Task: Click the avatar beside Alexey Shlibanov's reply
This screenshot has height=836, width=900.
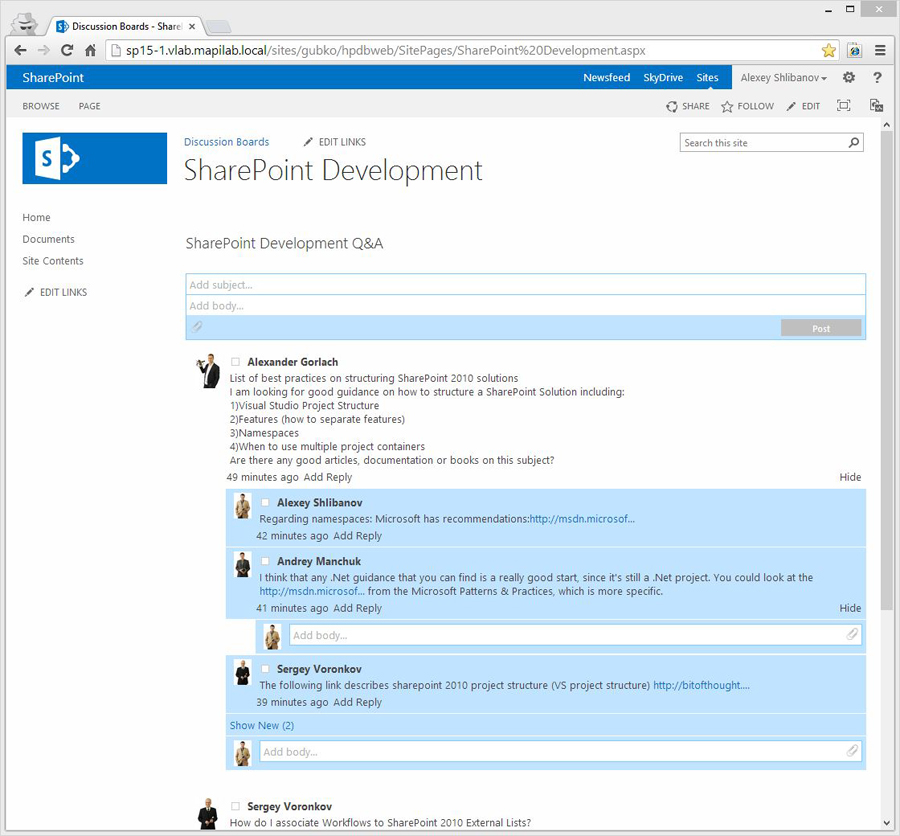Action: [x=243, y=506]
